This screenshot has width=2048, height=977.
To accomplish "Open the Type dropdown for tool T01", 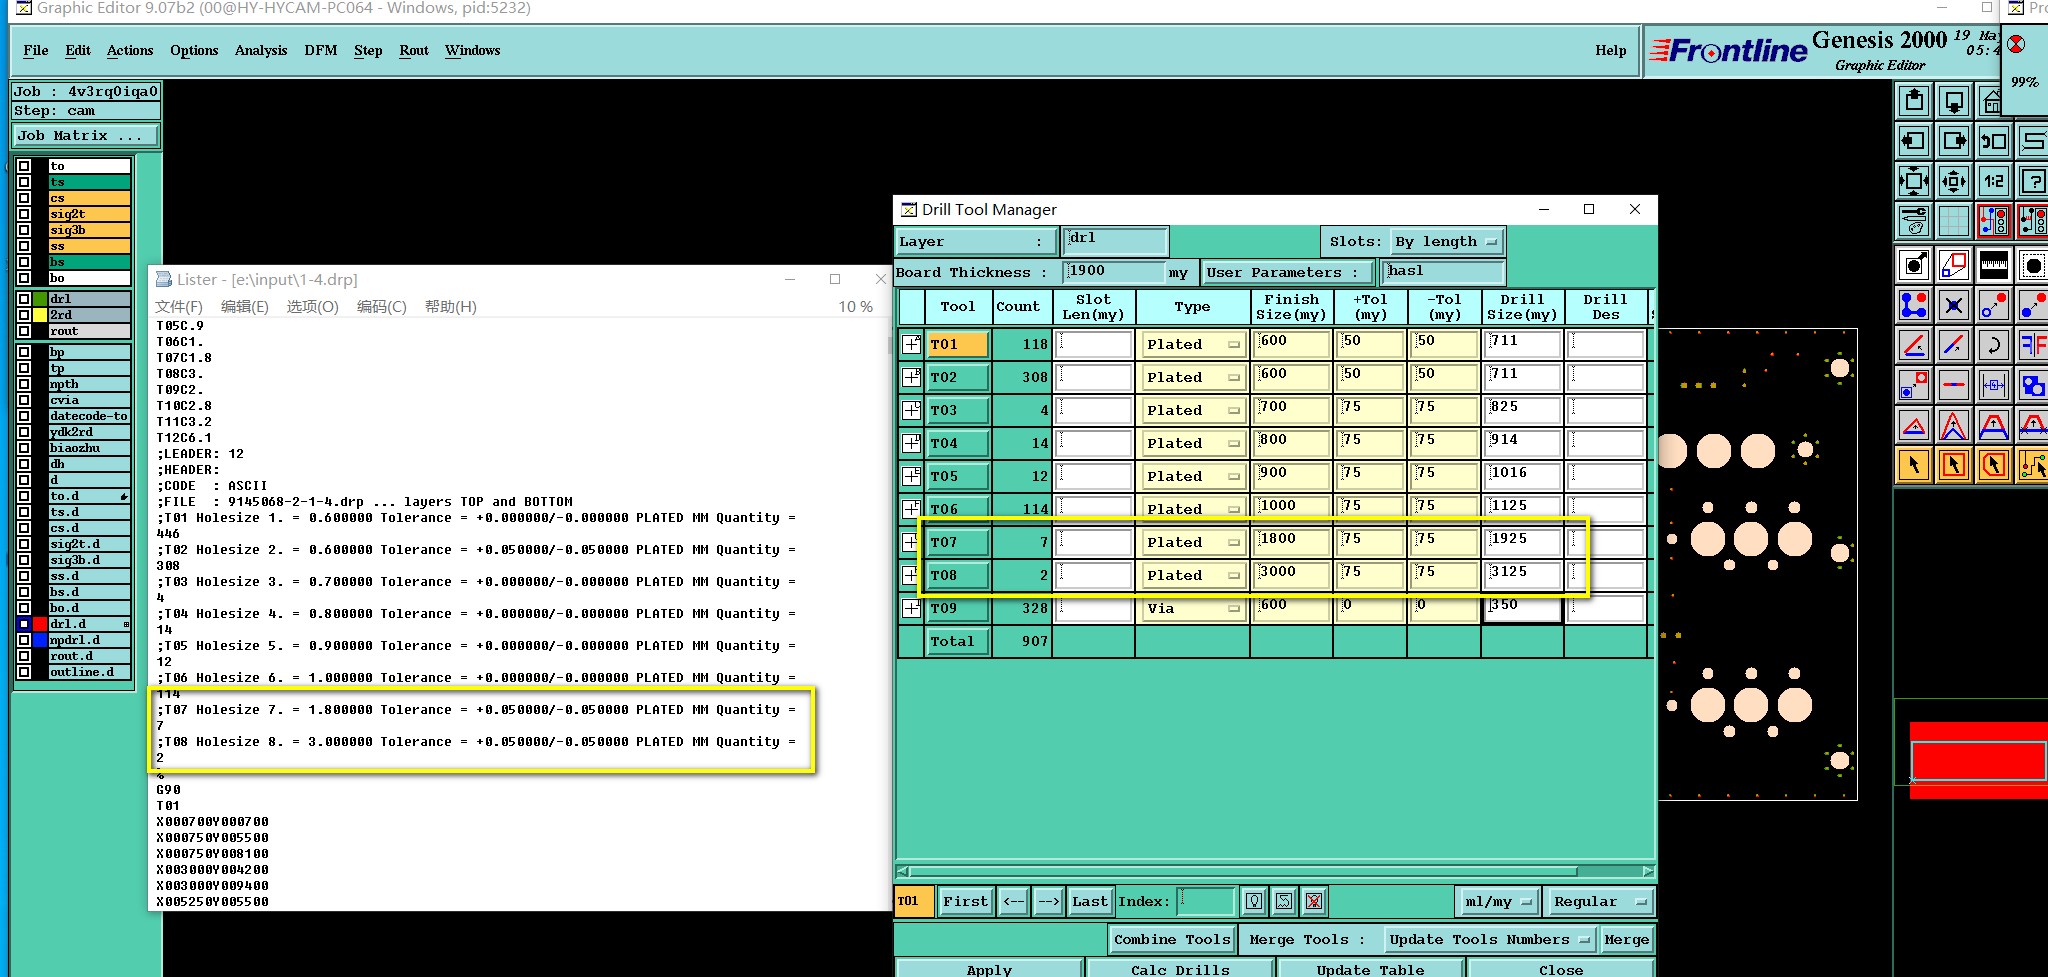I will click(x=1192, y=344).
